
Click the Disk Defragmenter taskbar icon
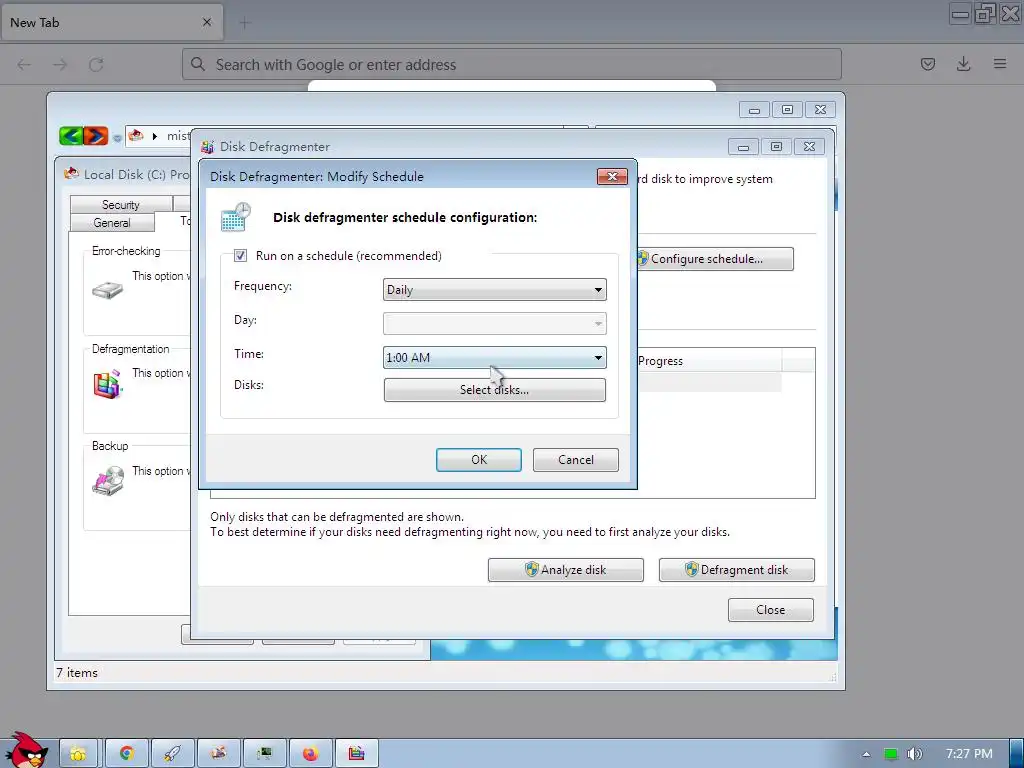click(x=356, y=754)
